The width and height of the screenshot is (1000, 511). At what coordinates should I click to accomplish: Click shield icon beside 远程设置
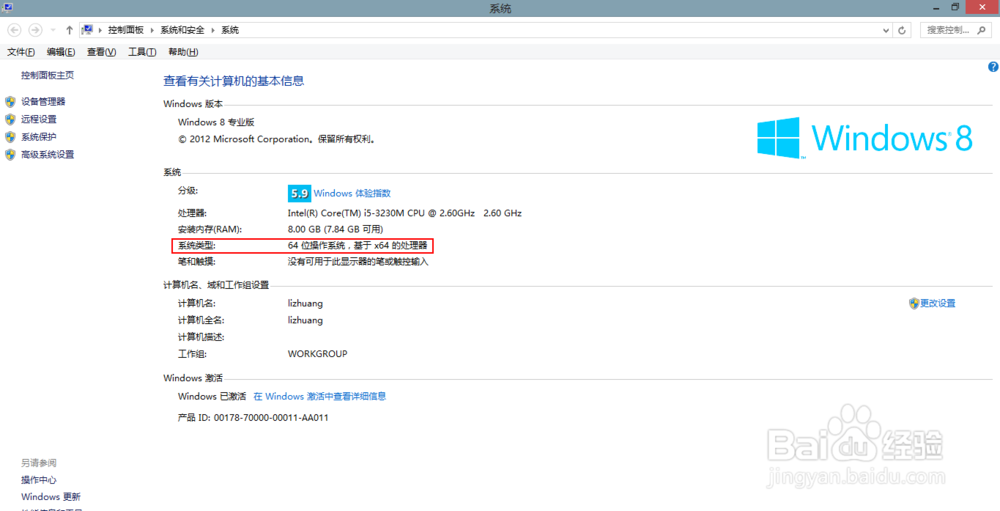10,119
